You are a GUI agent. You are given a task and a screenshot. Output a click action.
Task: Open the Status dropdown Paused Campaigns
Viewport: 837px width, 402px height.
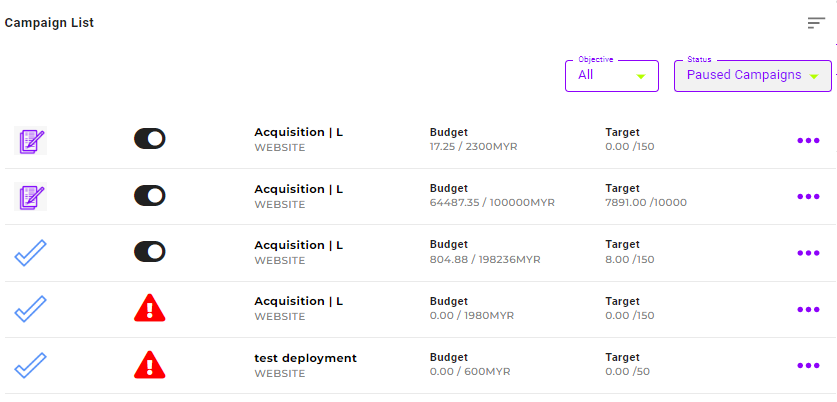click(753, 76)
